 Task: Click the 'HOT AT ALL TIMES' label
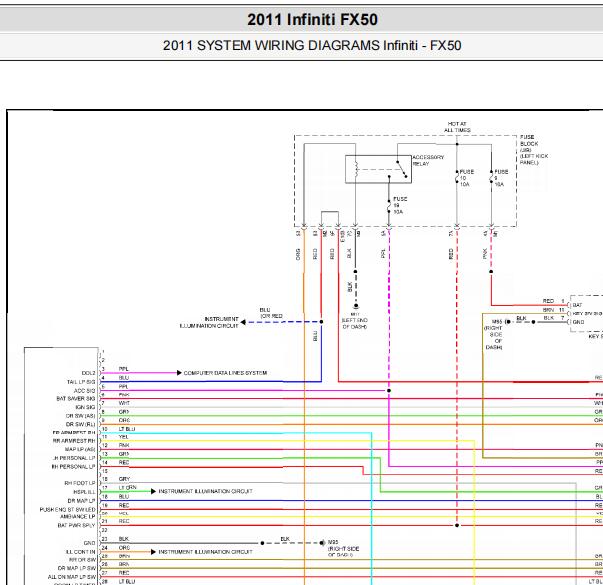tap(457, 127)
